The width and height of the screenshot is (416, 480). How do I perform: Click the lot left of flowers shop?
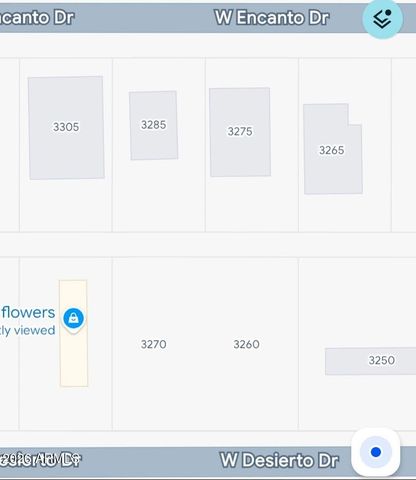tap(9, 343)
